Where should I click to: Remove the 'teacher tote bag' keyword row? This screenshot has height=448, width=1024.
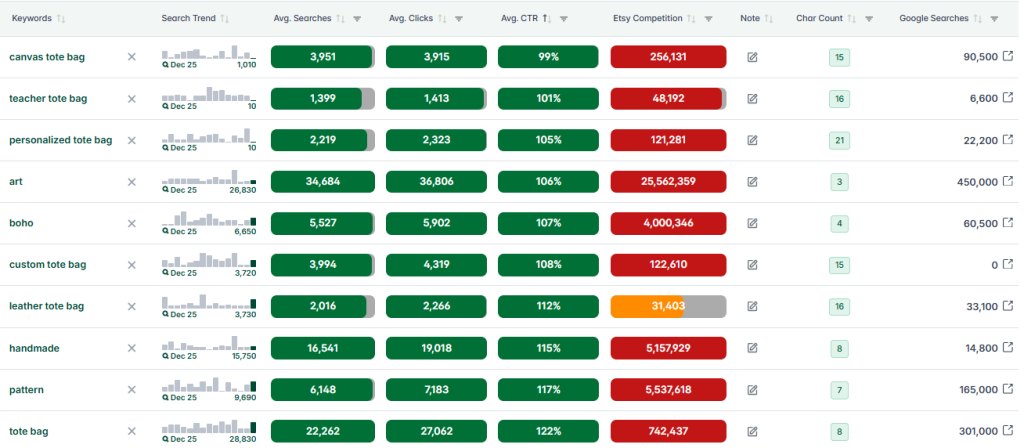point(131,99)
